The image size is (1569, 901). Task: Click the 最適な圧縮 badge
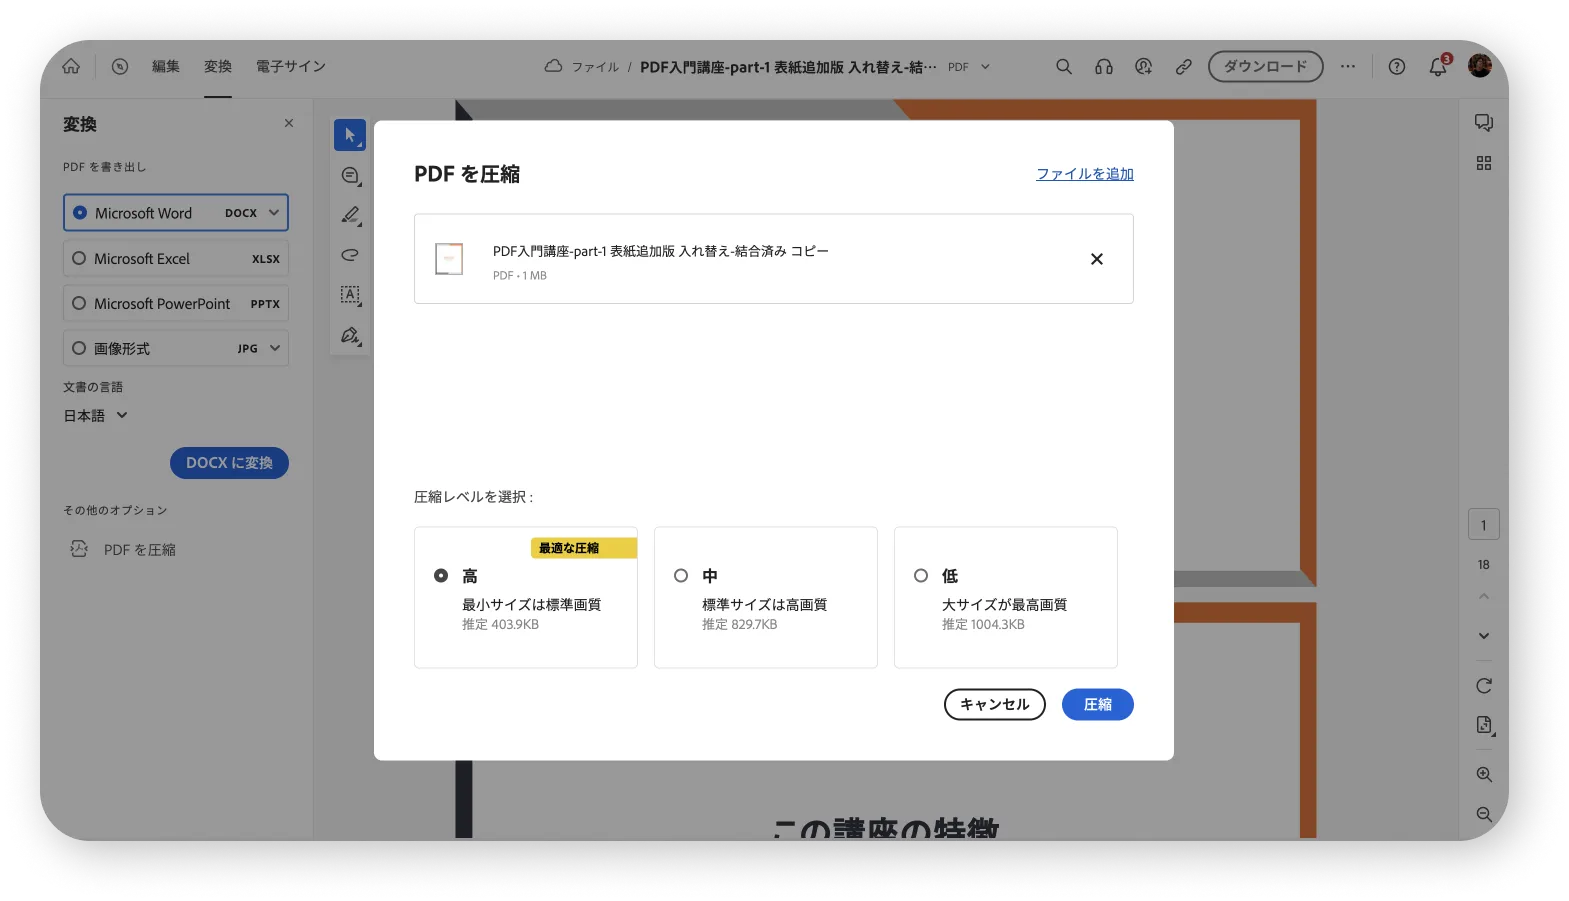(584, 548)
